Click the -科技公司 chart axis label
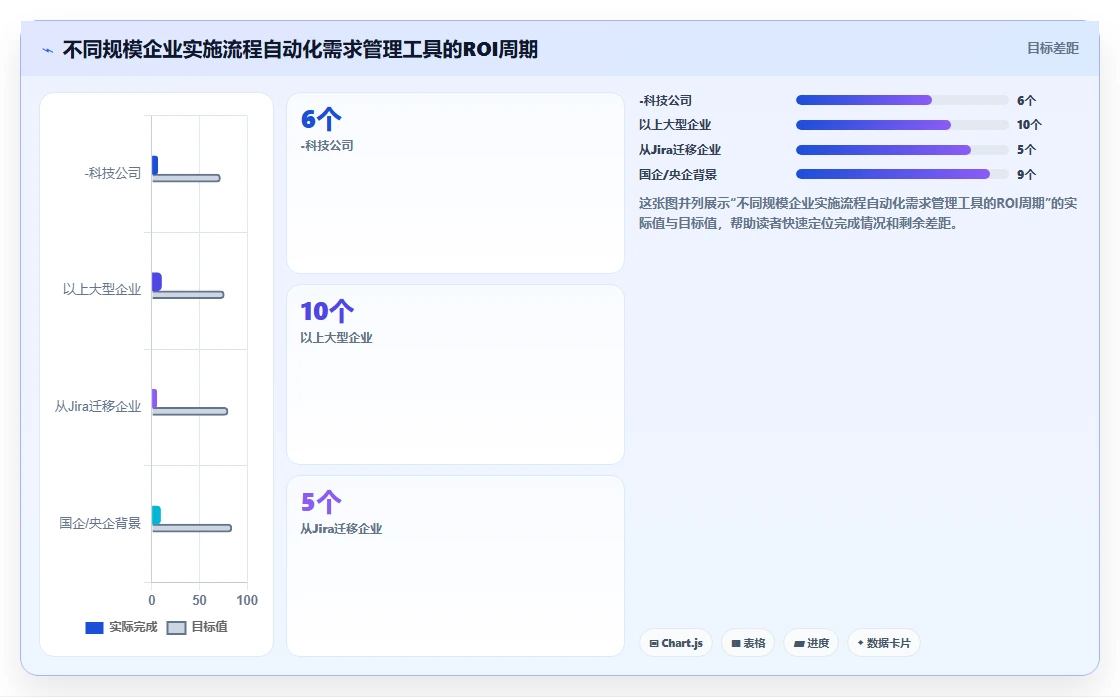The height and width of the screenshot is (697, 1120). coord(113,174)
